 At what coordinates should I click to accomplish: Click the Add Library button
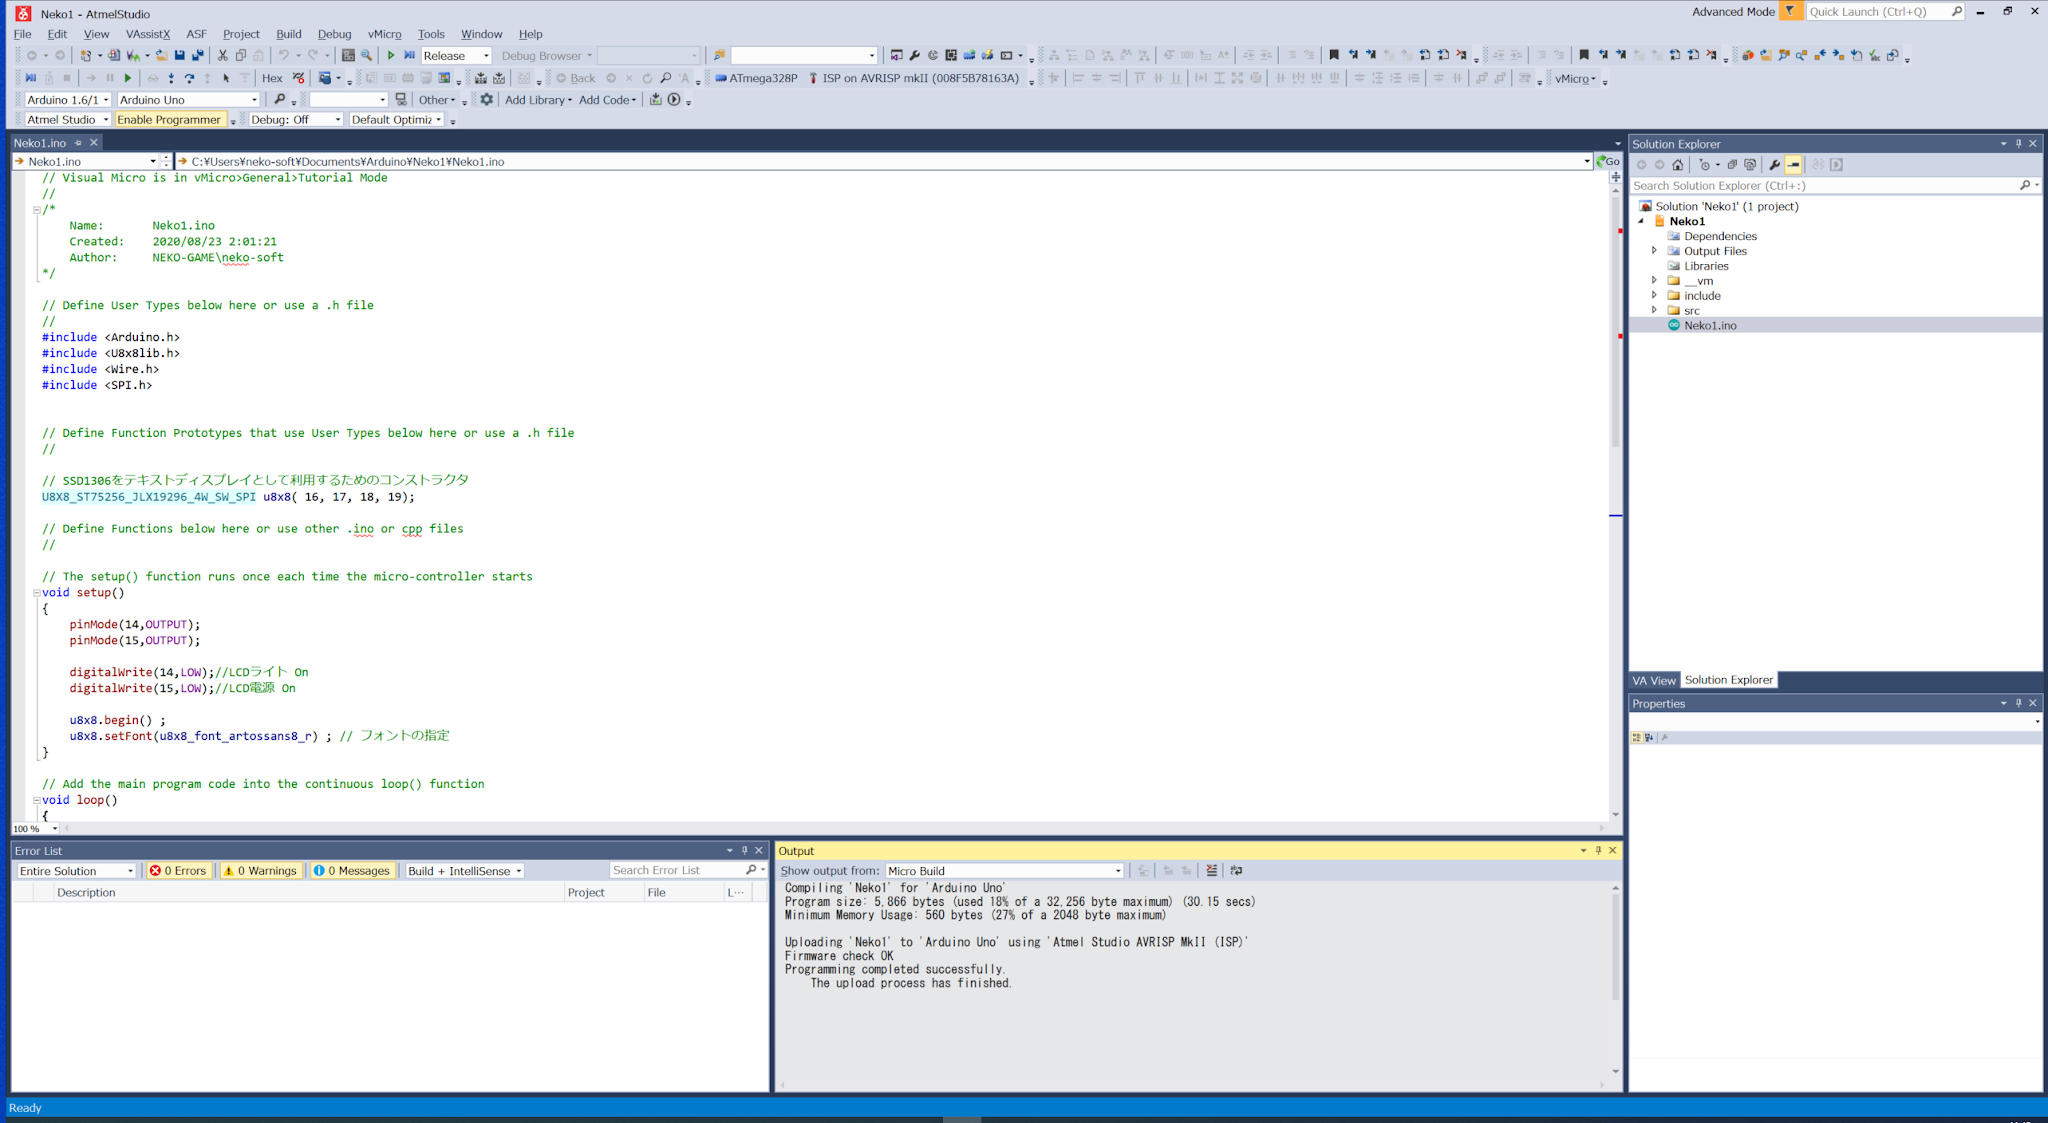point(538,100)
